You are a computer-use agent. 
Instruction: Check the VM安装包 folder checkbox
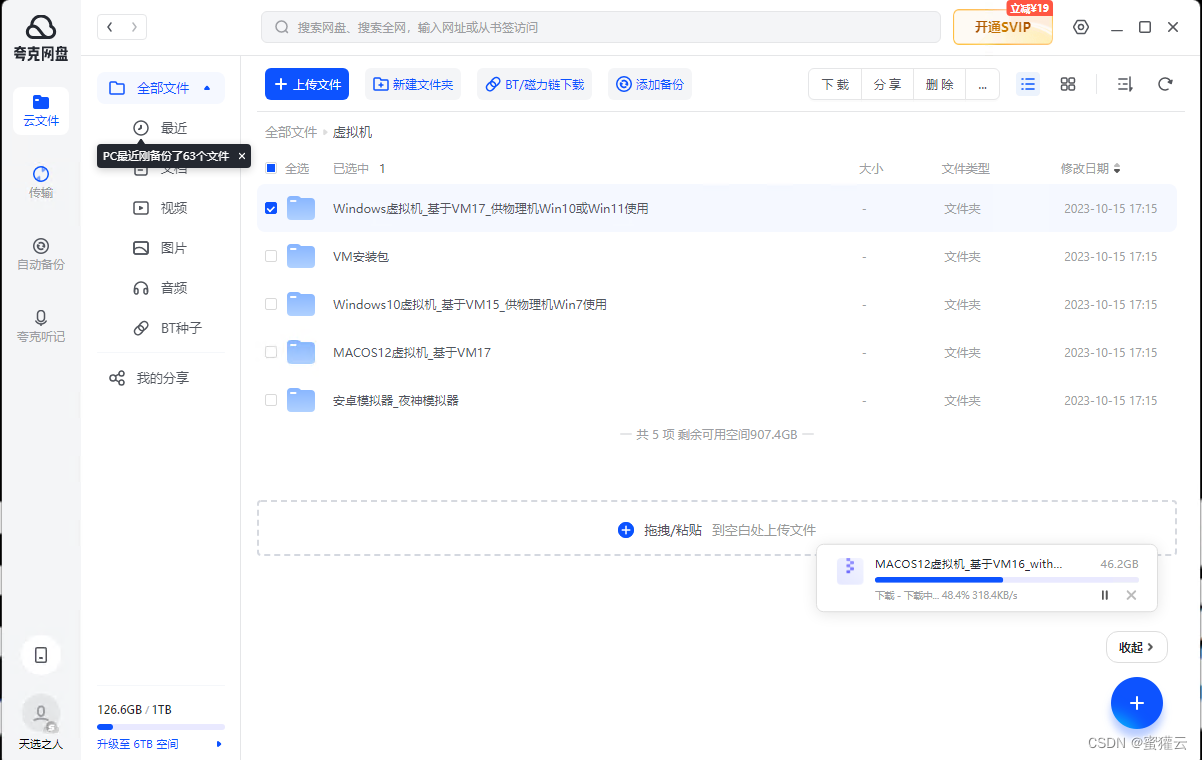coord(271,256)
